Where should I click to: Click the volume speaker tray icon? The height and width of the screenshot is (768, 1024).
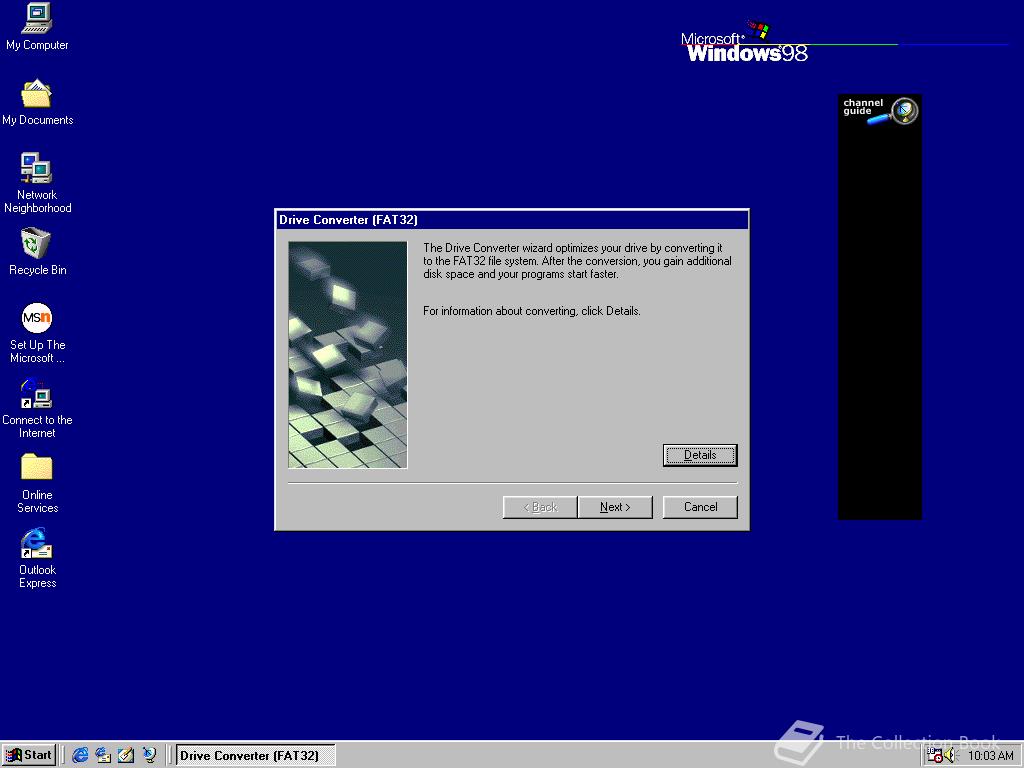click(950, 756)
